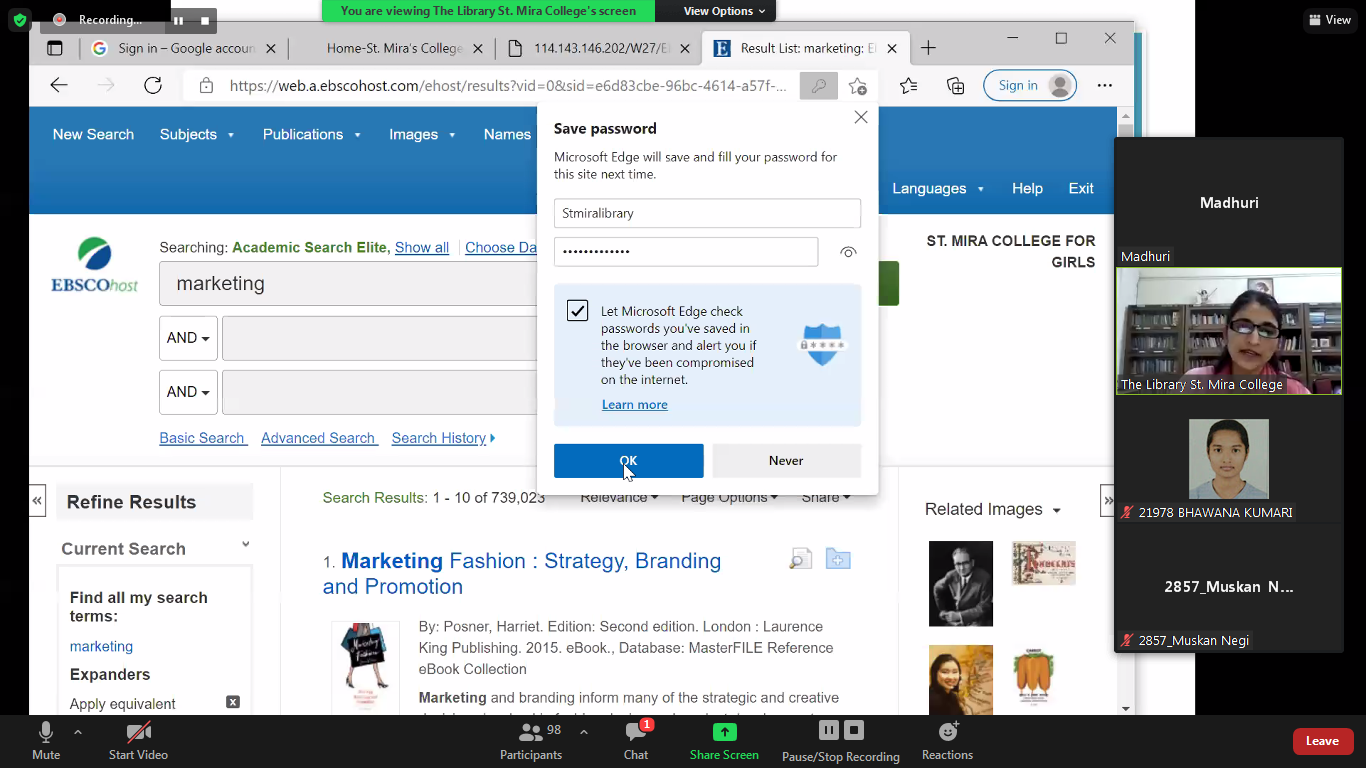
Task: Expand the first AND boolean dropdown
Action: pyautogui.click(x=187, y=338)
